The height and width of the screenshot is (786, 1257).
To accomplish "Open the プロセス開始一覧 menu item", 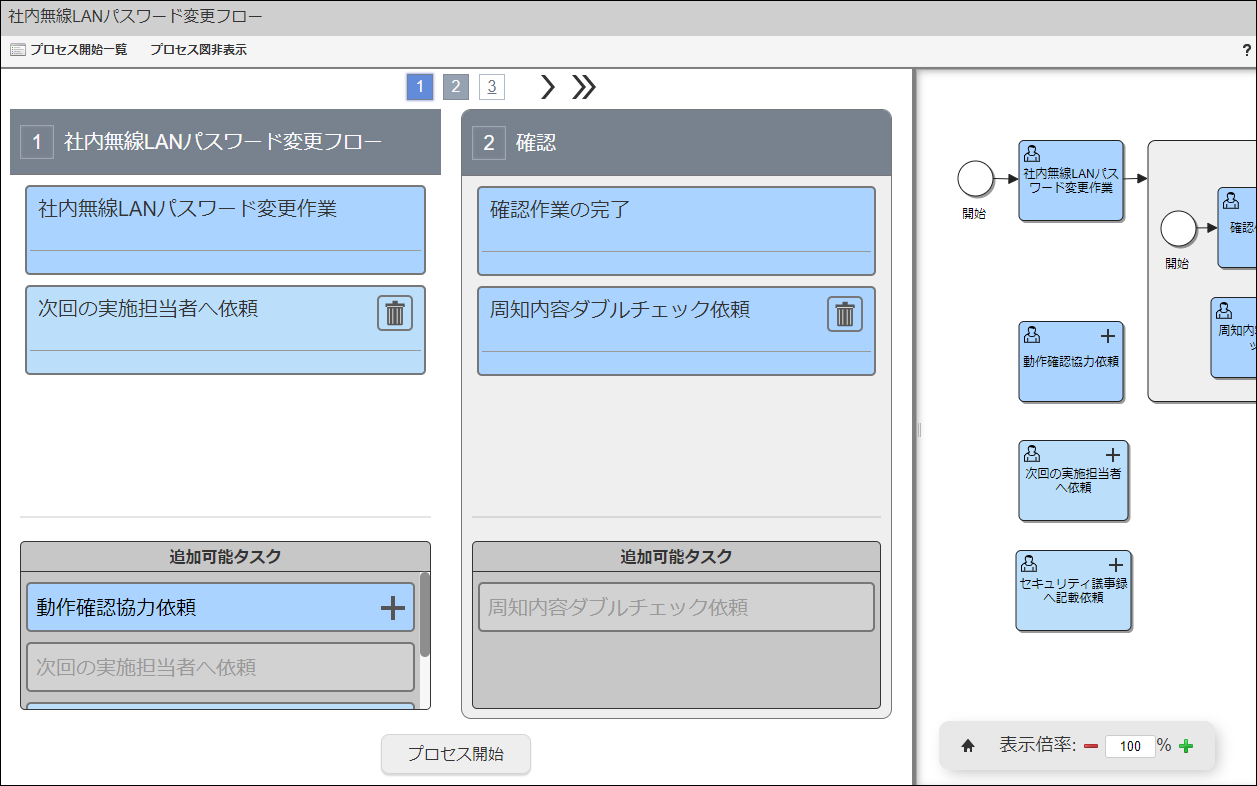I will 70,50.
